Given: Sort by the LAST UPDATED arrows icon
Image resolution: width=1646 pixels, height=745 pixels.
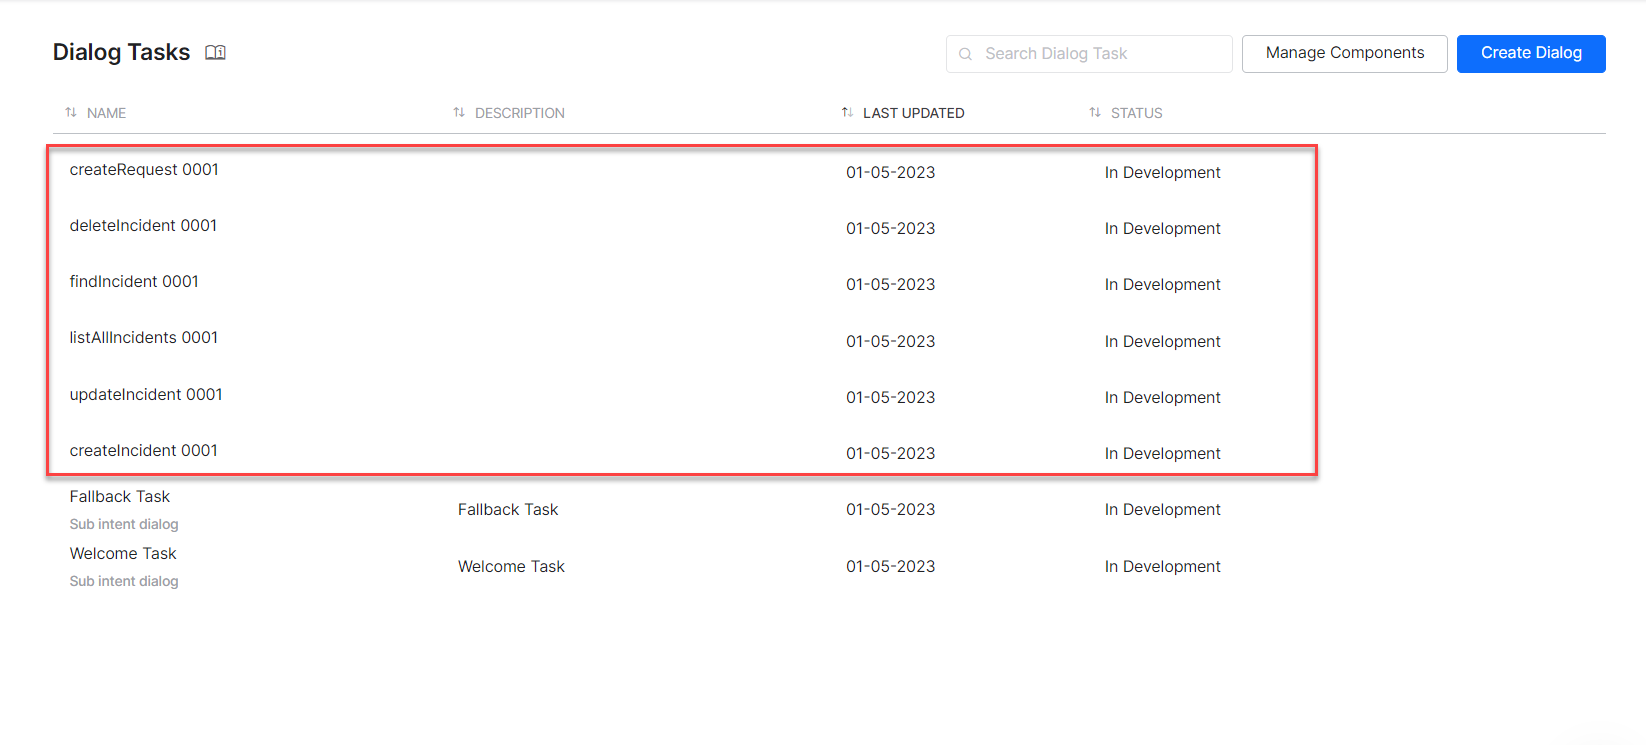Looking at the screenshot, I should (847, 113).
